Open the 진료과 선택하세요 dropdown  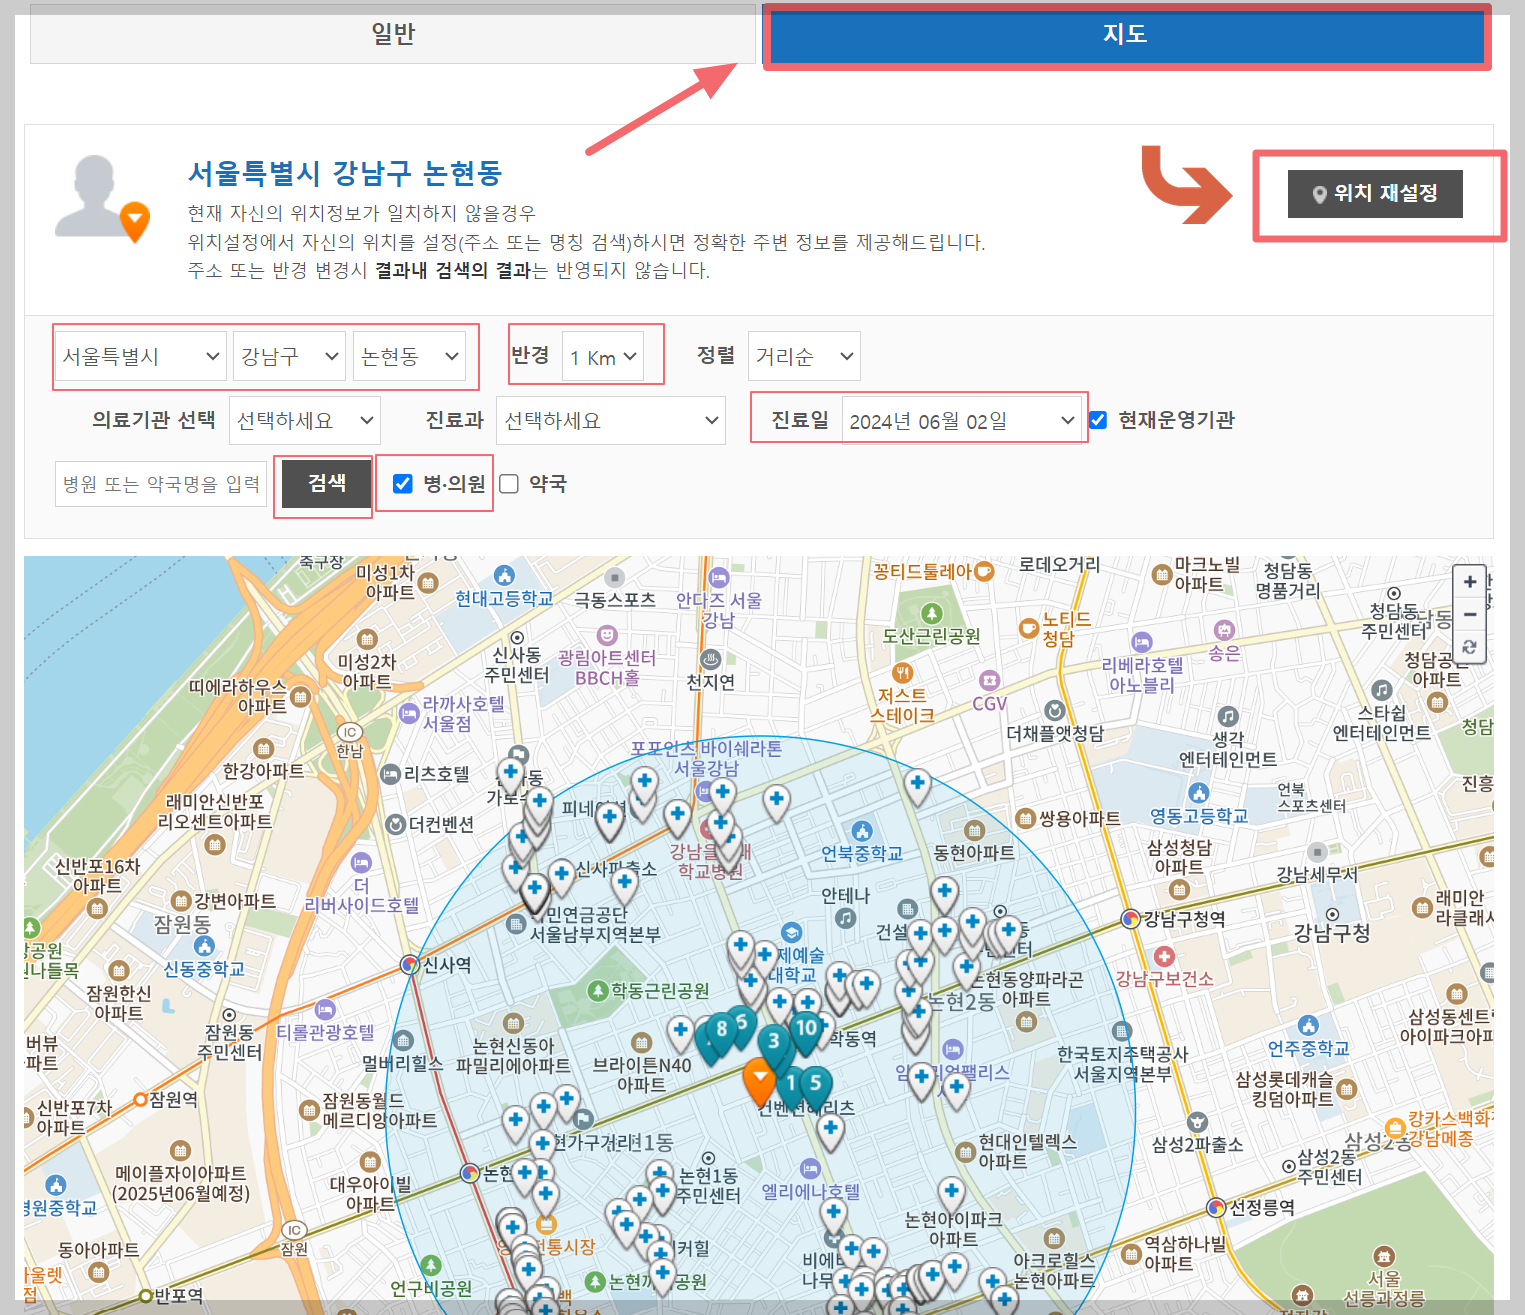tap(610, 420)
